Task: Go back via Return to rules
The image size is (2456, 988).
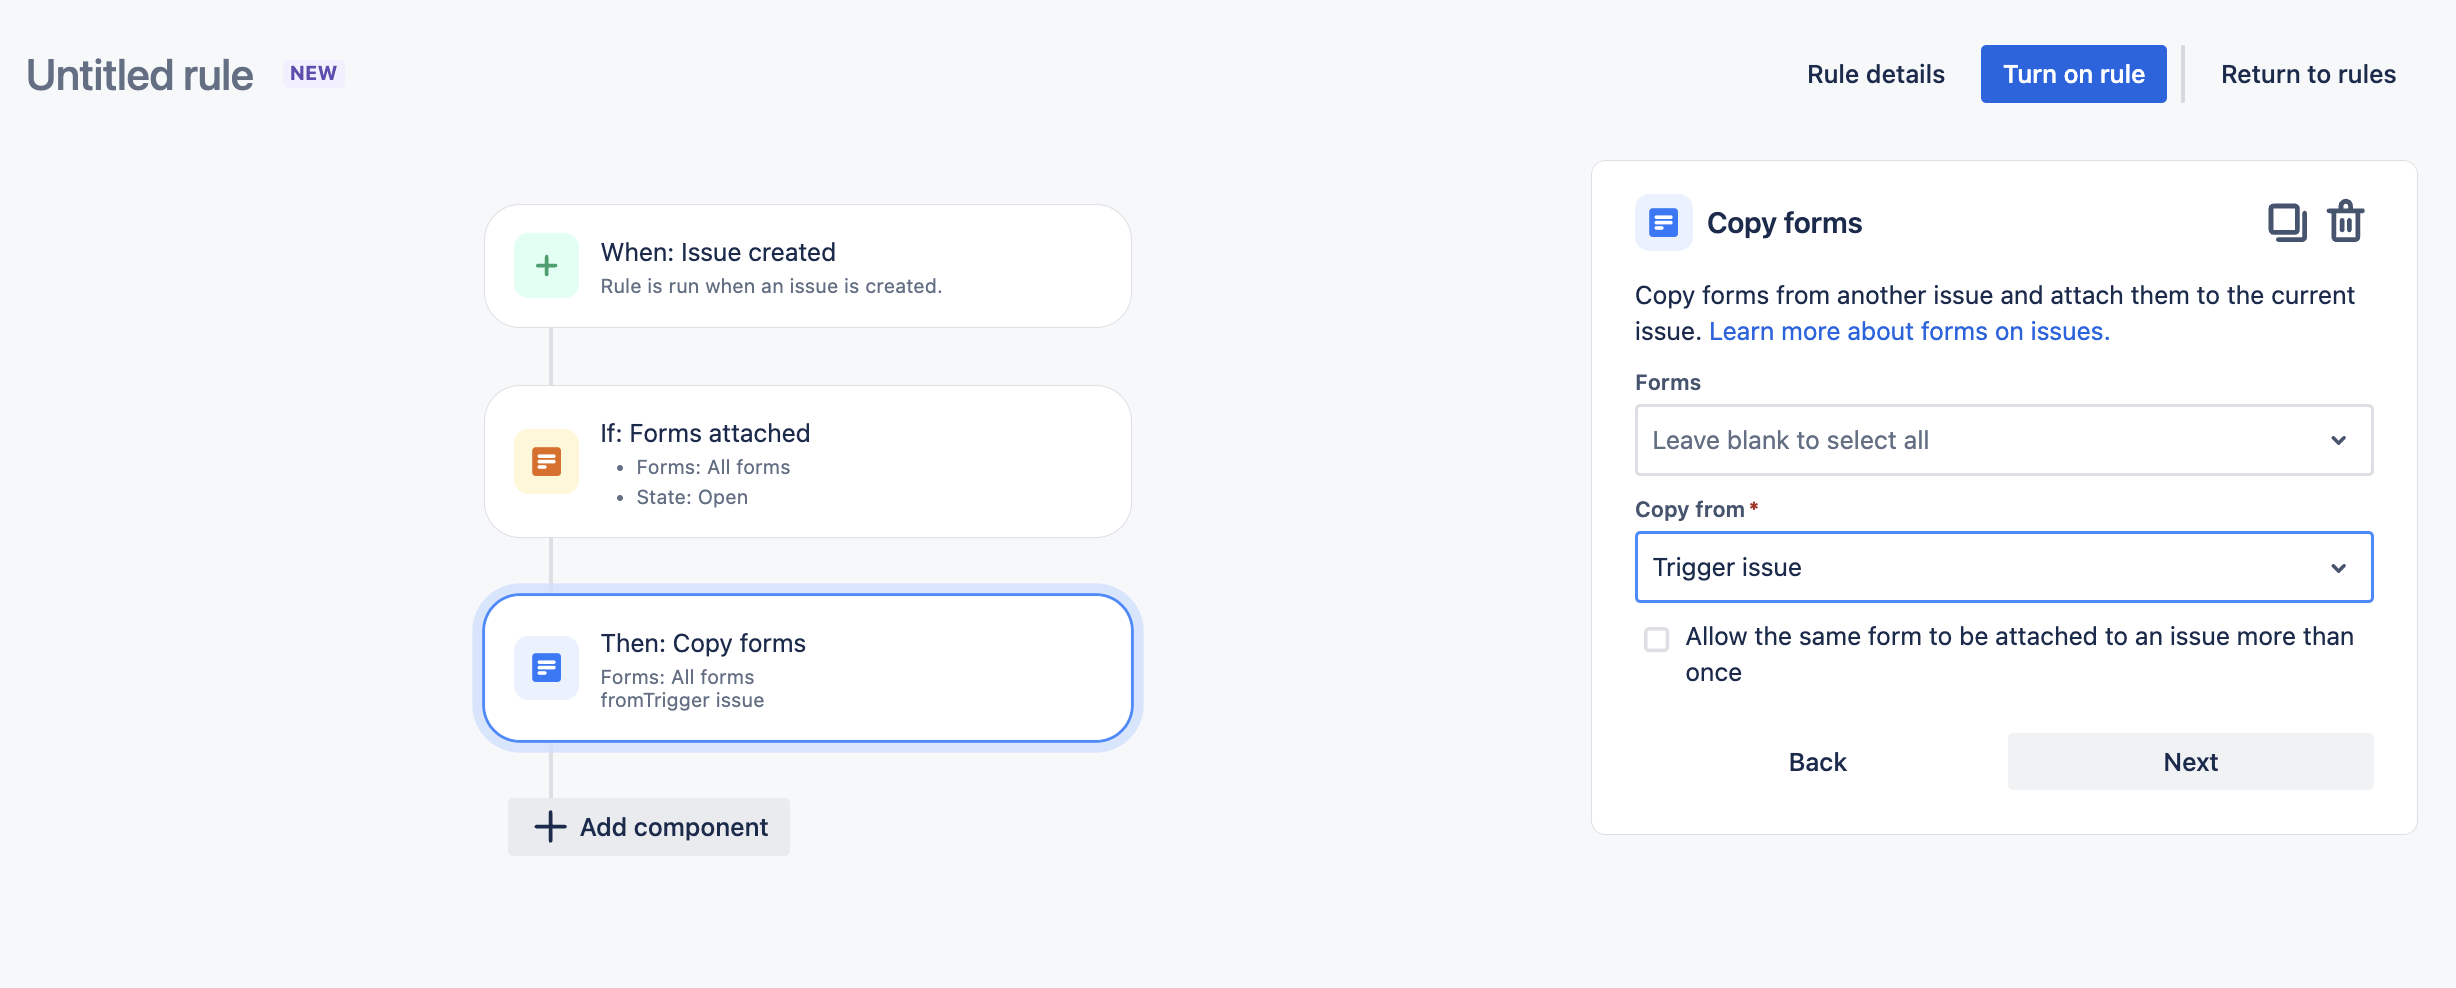Action: pos(2308,74)
